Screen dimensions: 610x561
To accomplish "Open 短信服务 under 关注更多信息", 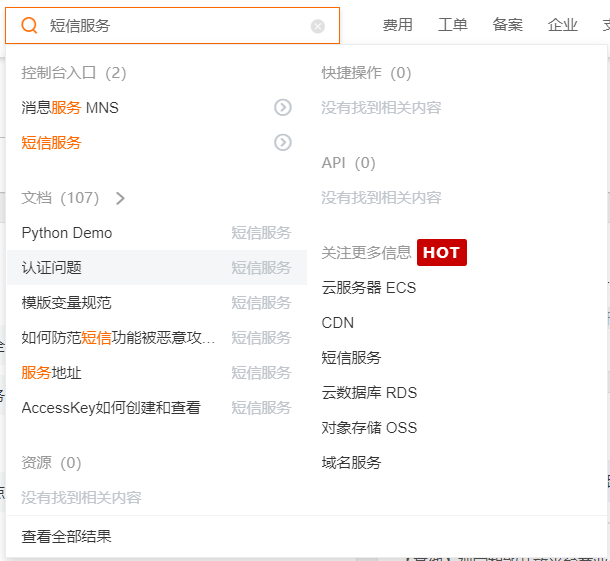I will click(351, 358).
